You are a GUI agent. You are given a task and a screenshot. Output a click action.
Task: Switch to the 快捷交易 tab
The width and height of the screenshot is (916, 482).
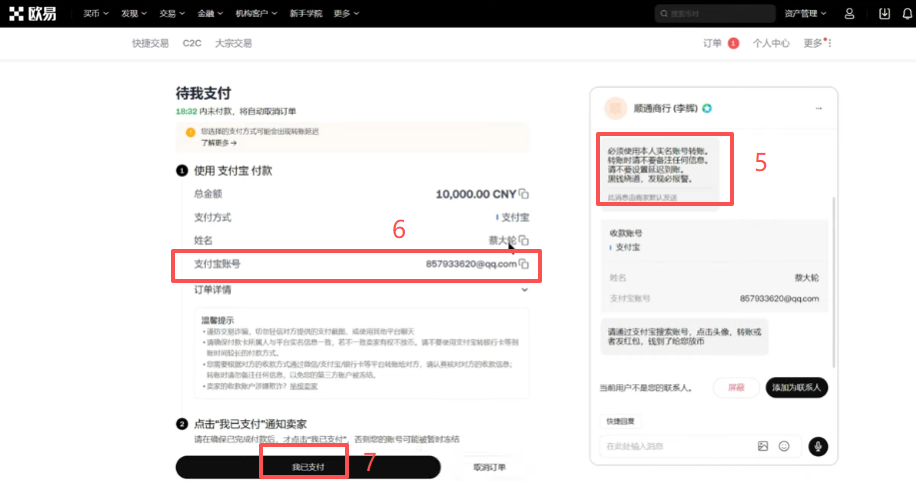tap(150, 43)
